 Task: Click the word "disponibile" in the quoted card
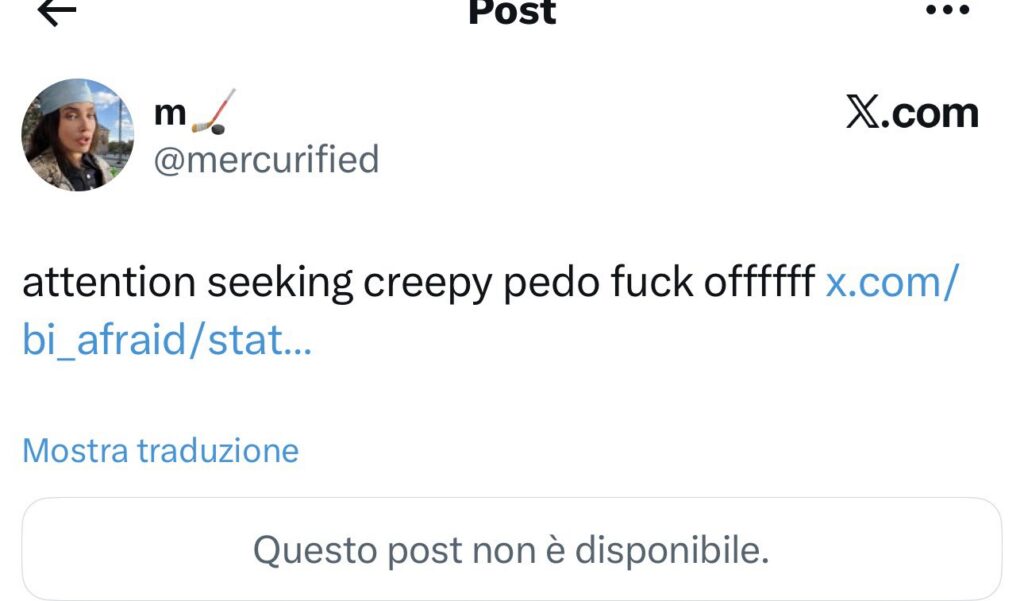[672, 550]
